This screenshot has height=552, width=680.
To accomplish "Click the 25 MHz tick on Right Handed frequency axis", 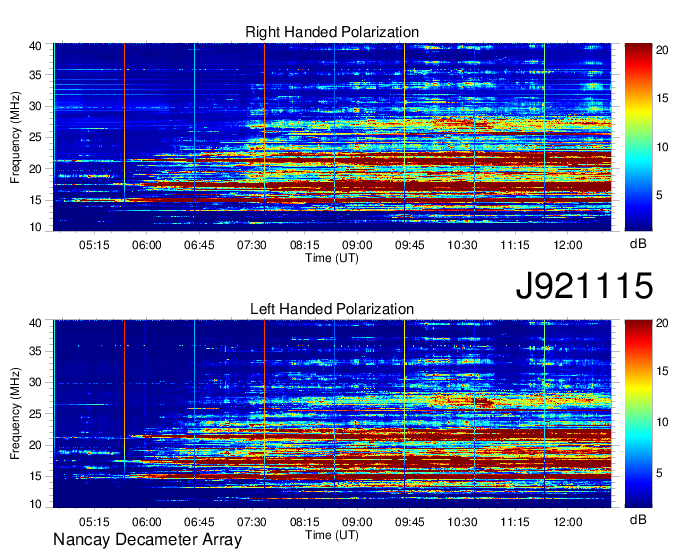I will 35,137.
